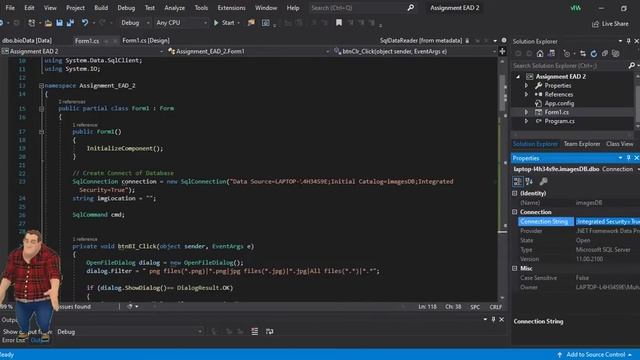This screenshot has height=360, width=640.
Task: Click the search magnifier icon in title bar
Action: (x=410, y=8)
